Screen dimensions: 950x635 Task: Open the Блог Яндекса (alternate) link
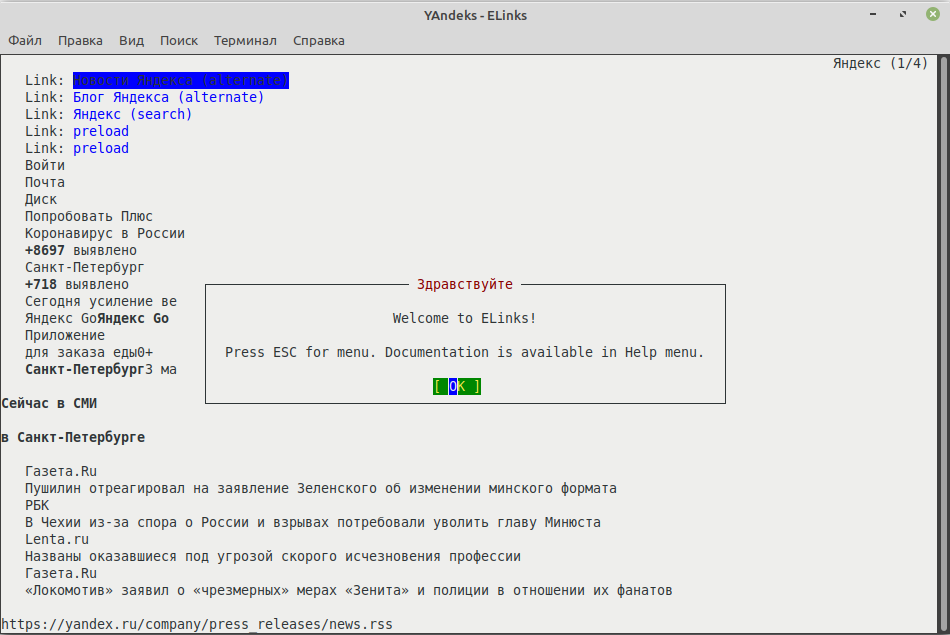[x=168, y=97]
